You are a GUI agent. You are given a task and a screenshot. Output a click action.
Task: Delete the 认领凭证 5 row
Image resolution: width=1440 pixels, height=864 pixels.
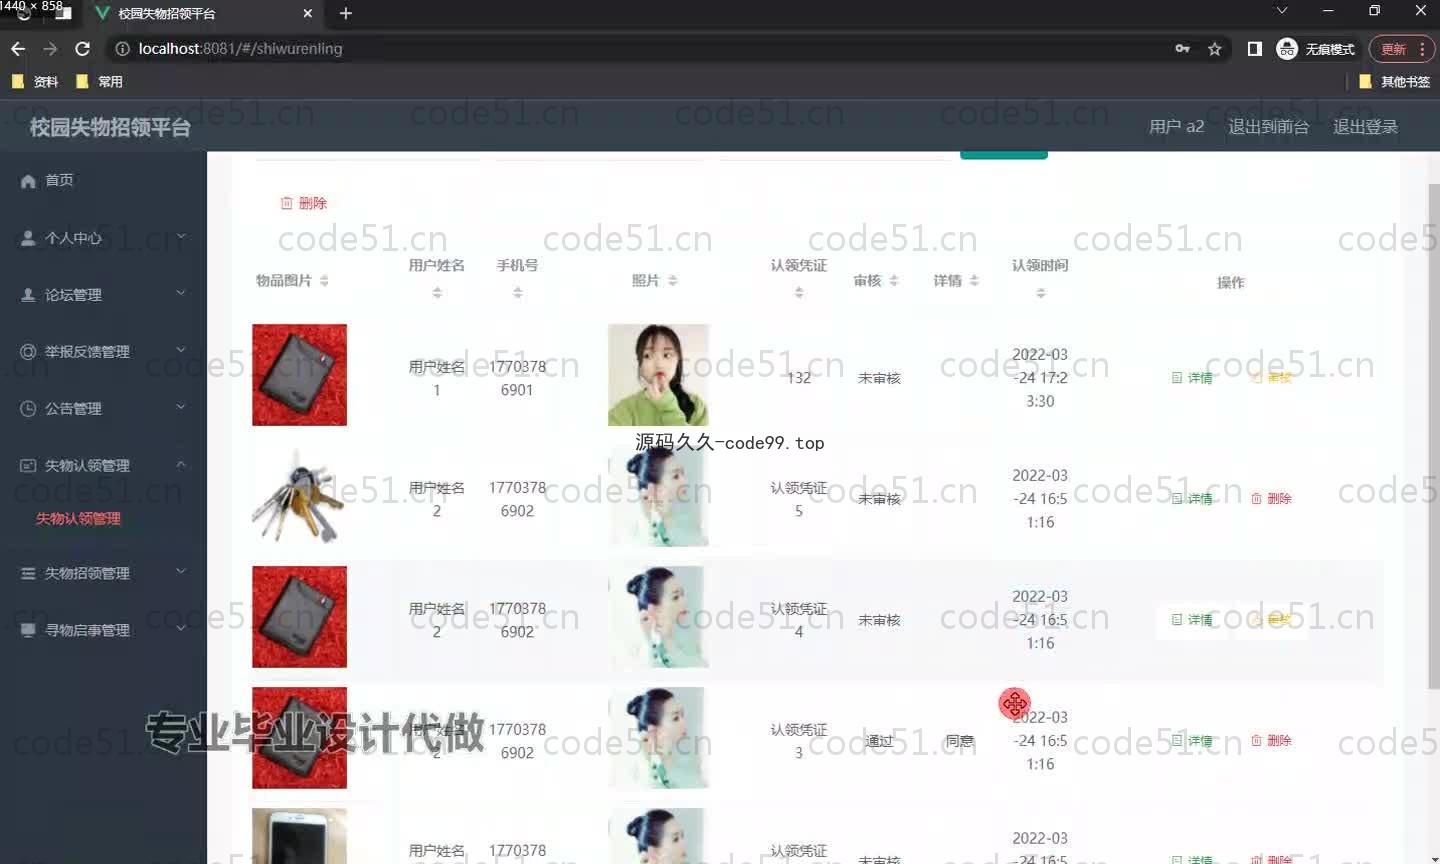pyautogui.click(x=1271, y=499)
